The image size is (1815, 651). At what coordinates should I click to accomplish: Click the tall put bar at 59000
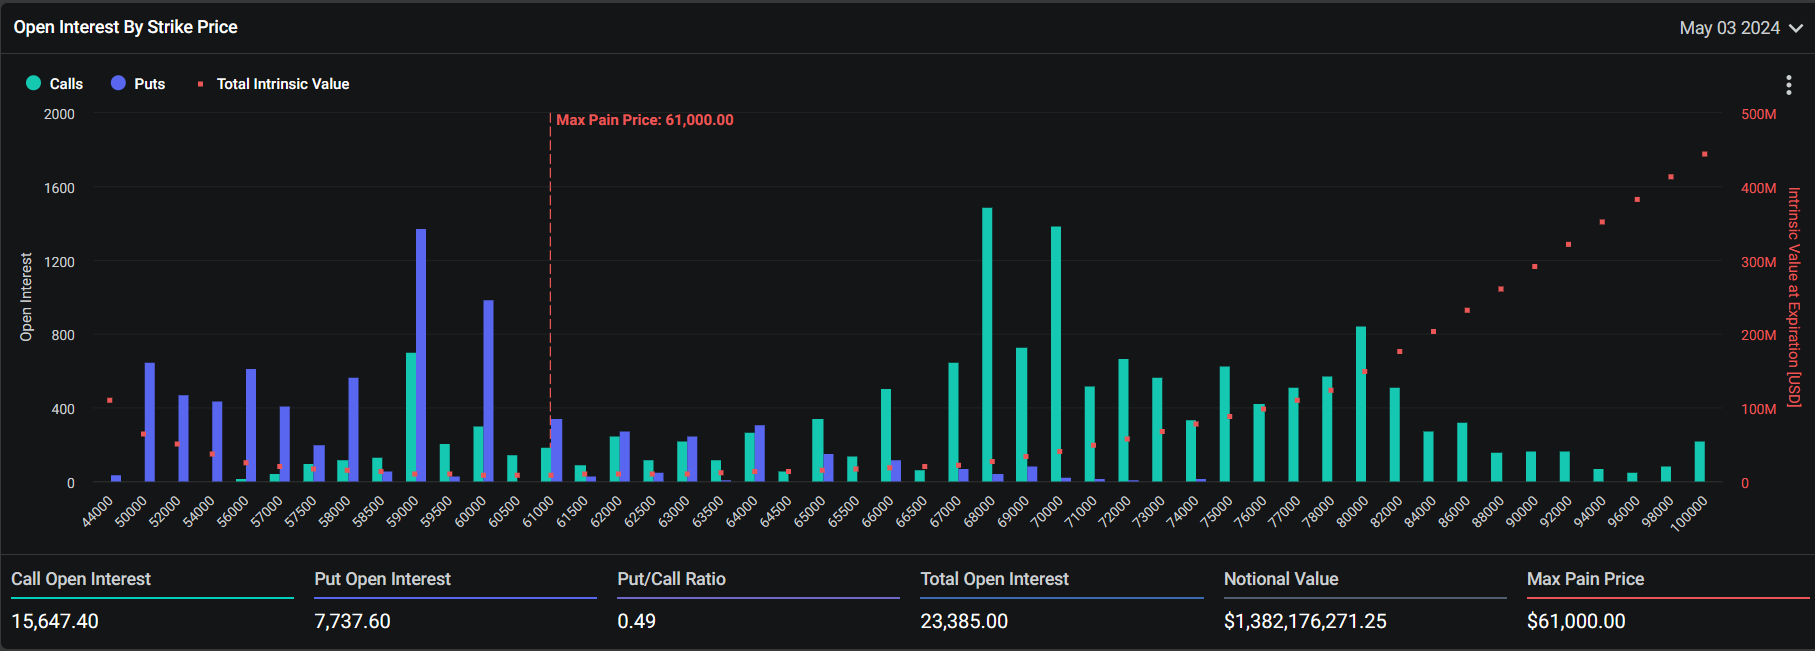click(x=421, y=355)
